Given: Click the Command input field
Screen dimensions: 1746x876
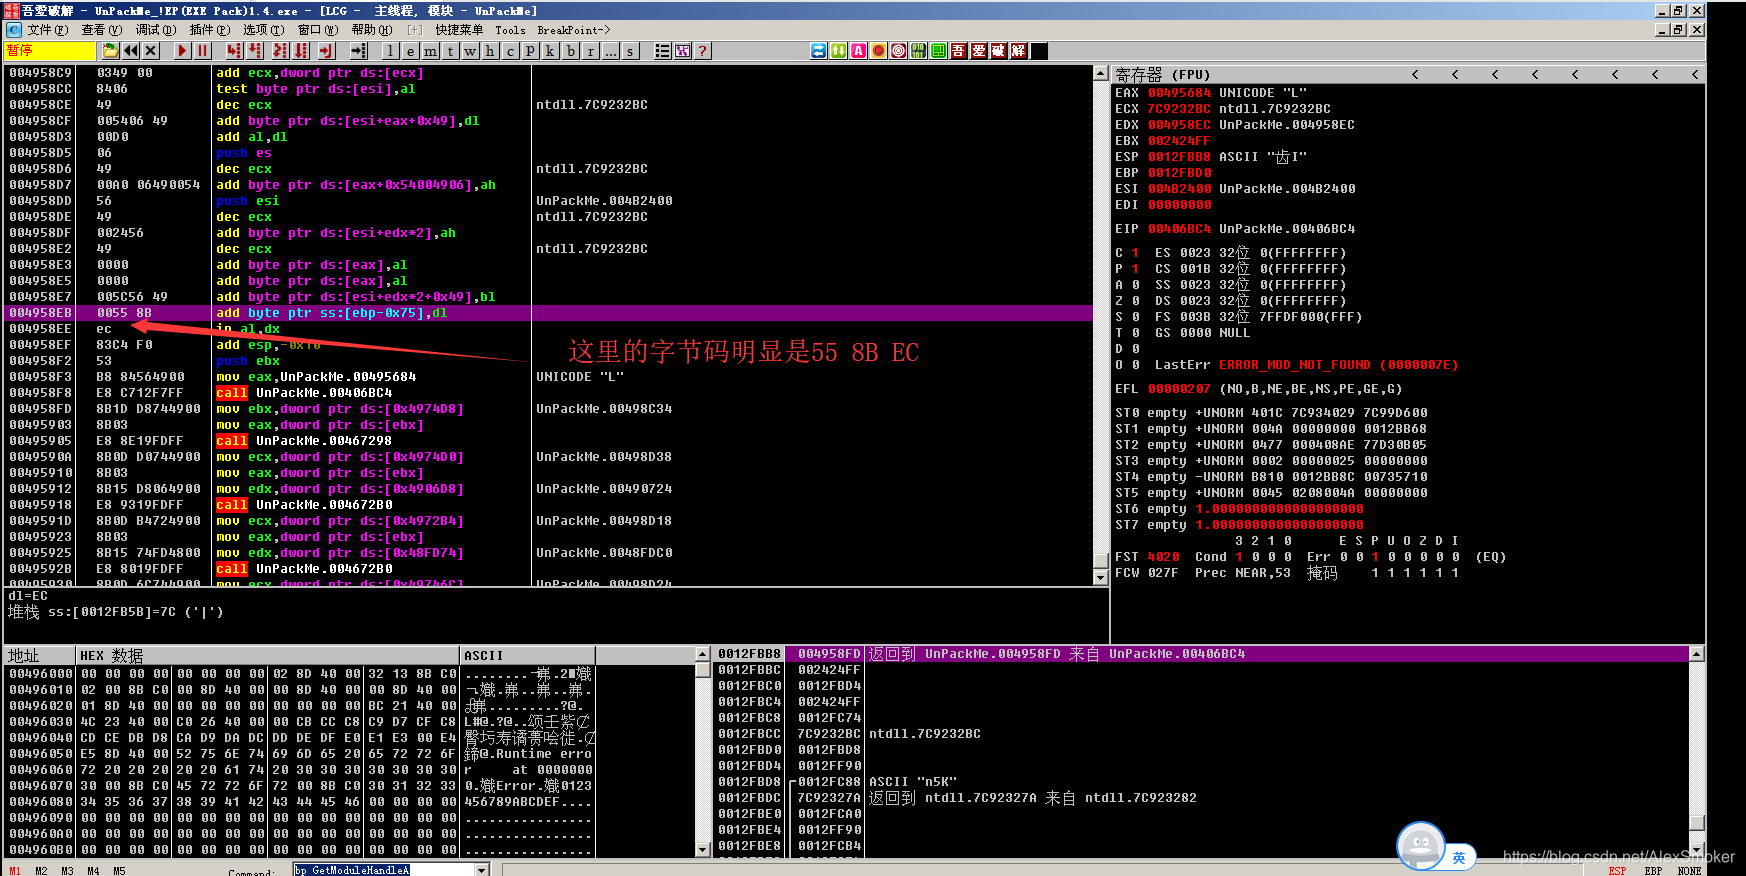Looking at the screenshot, I should (383, 870).
